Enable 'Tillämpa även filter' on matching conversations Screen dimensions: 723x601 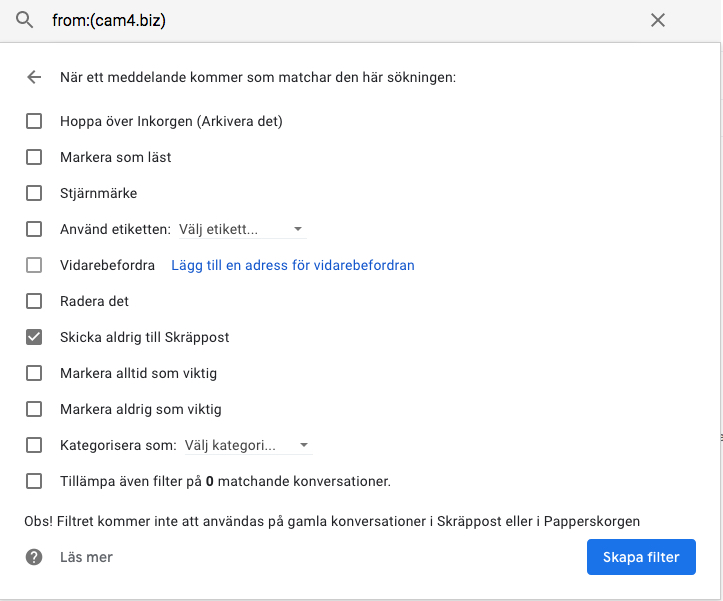(34, 481)
